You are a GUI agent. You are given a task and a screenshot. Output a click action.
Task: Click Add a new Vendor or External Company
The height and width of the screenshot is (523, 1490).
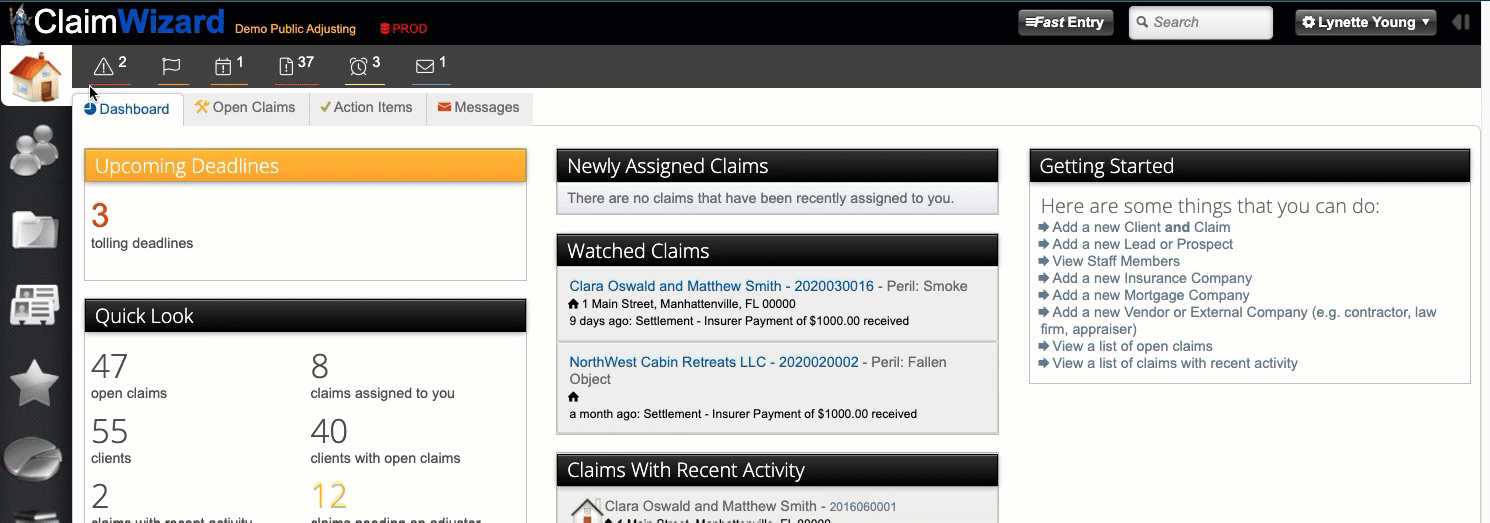(1238, 320)
